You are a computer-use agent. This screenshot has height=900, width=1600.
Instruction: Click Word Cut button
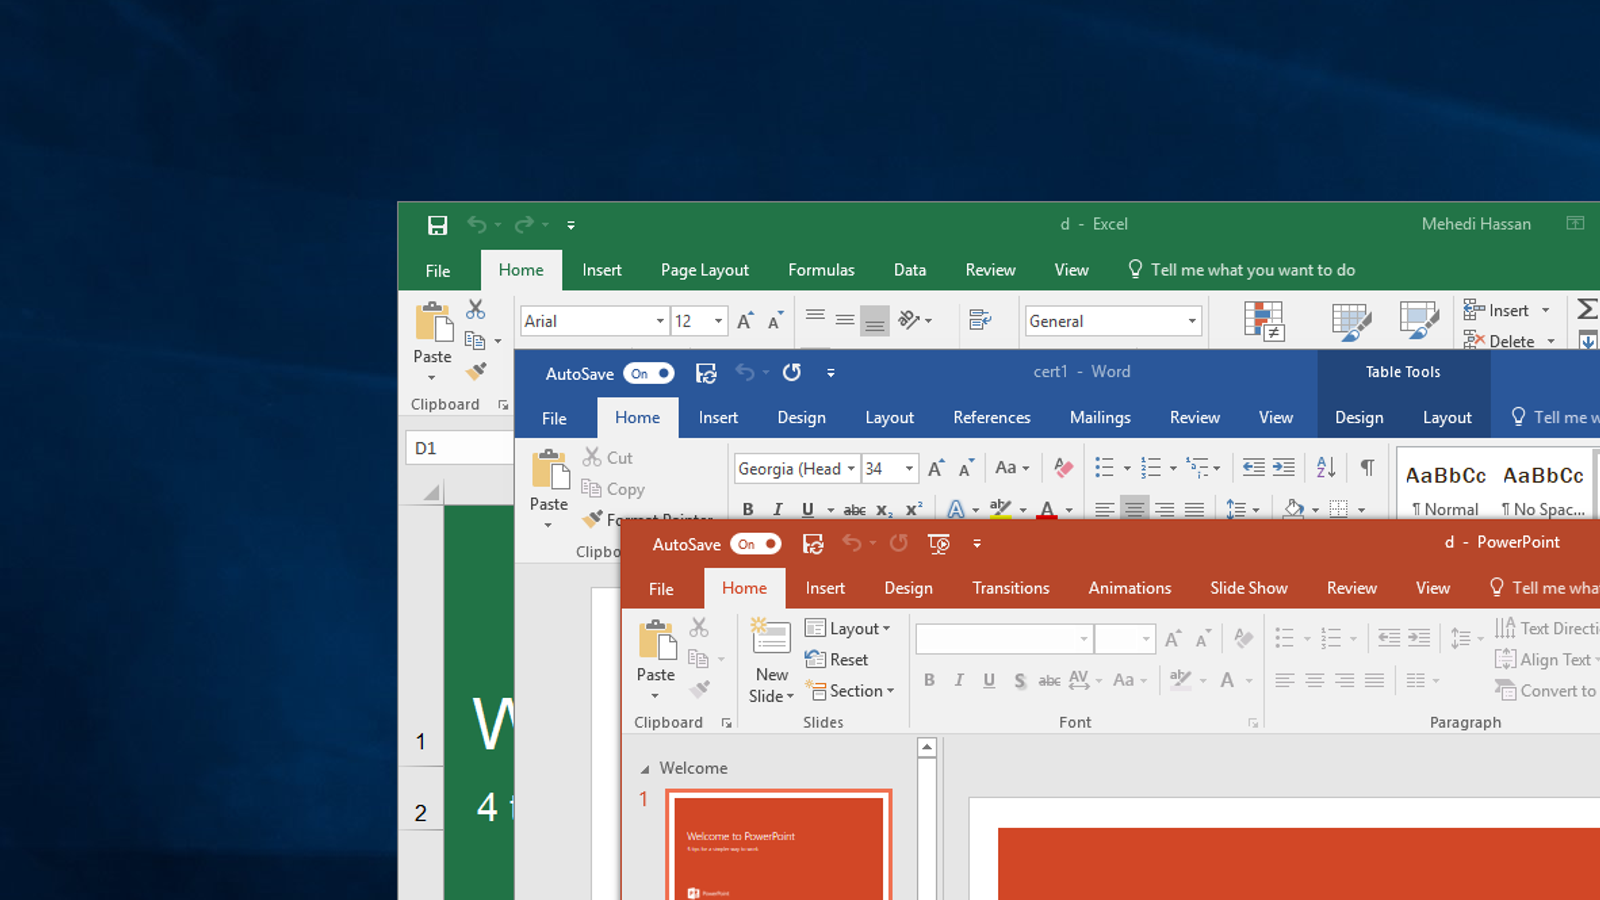(608, 458)
